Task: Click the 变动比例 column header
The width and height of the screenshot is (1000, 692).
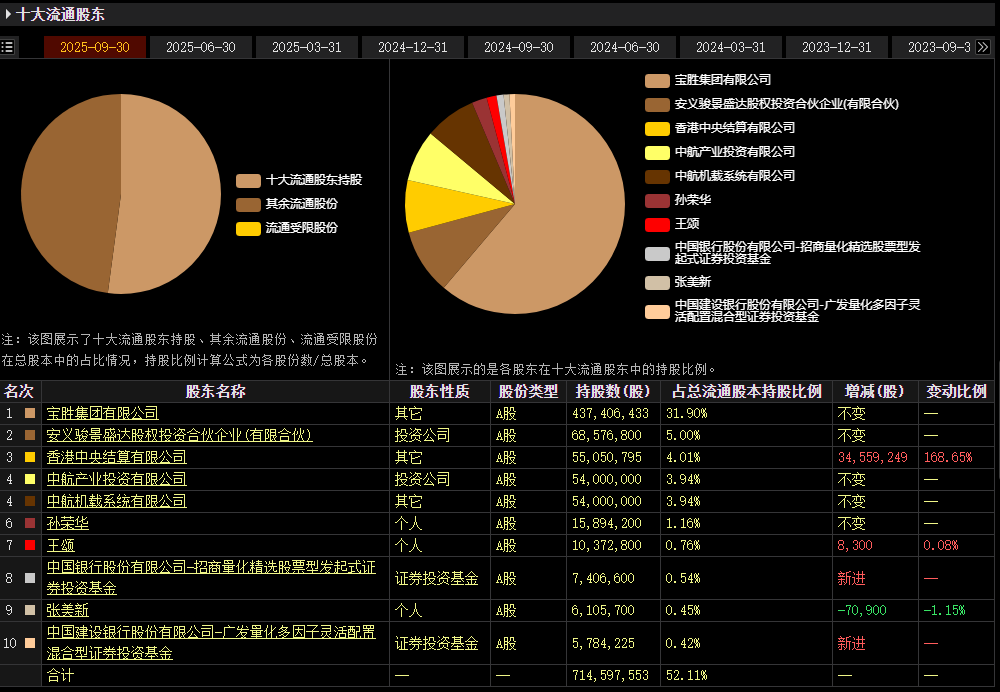Action: [956, 391]
